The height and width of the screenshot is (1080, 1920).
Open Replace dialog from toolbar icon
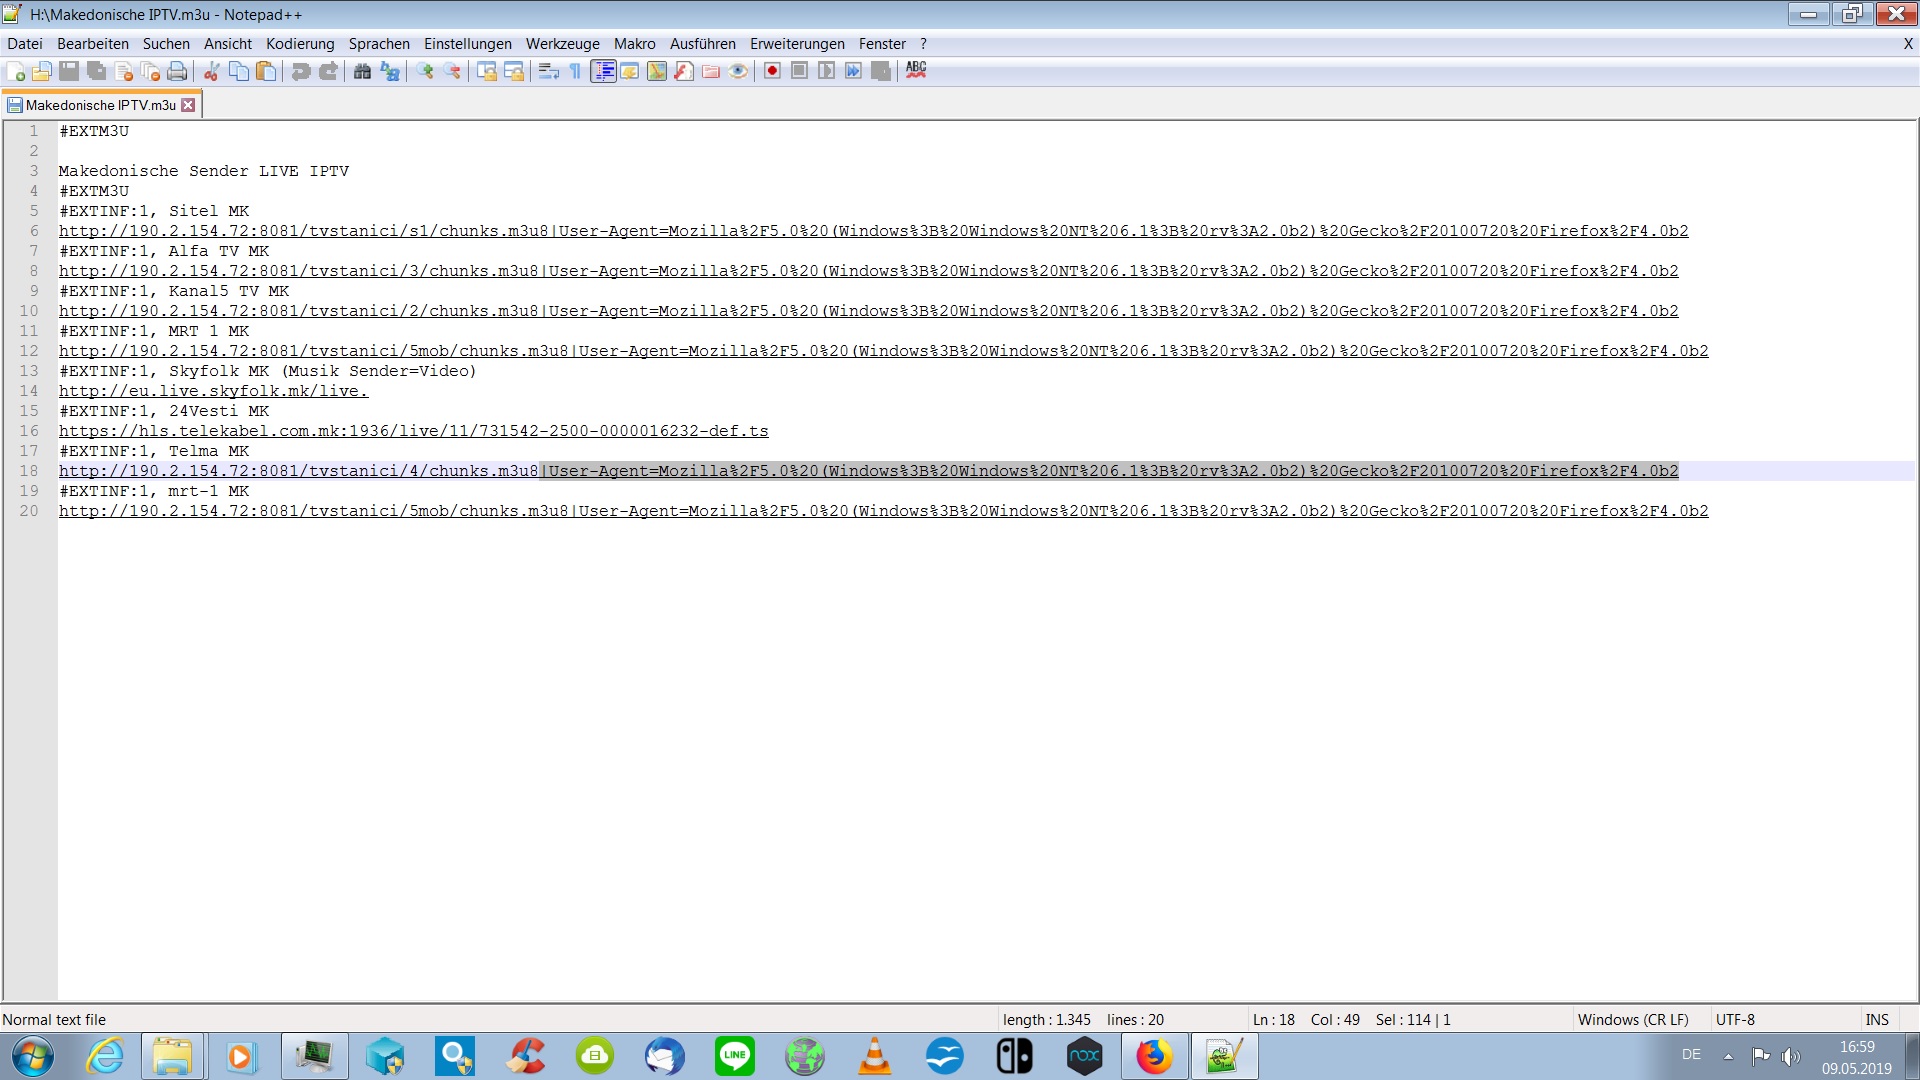pos(390,71)
